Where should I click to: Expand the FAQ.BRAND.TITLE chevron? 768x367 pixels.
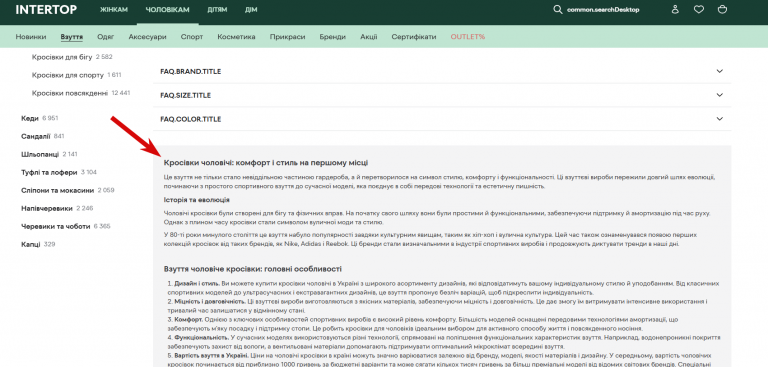coord(720,71)
